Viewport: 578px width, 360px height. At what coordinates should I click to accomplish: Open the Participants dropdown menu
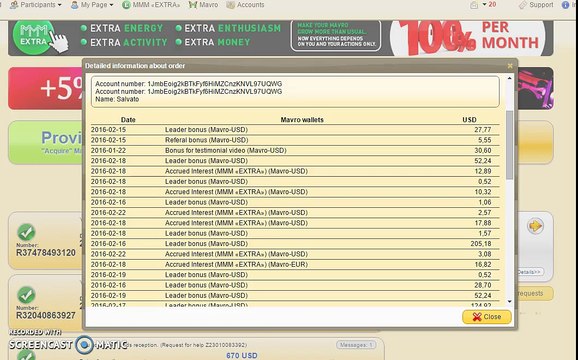[x=36, y=5]
